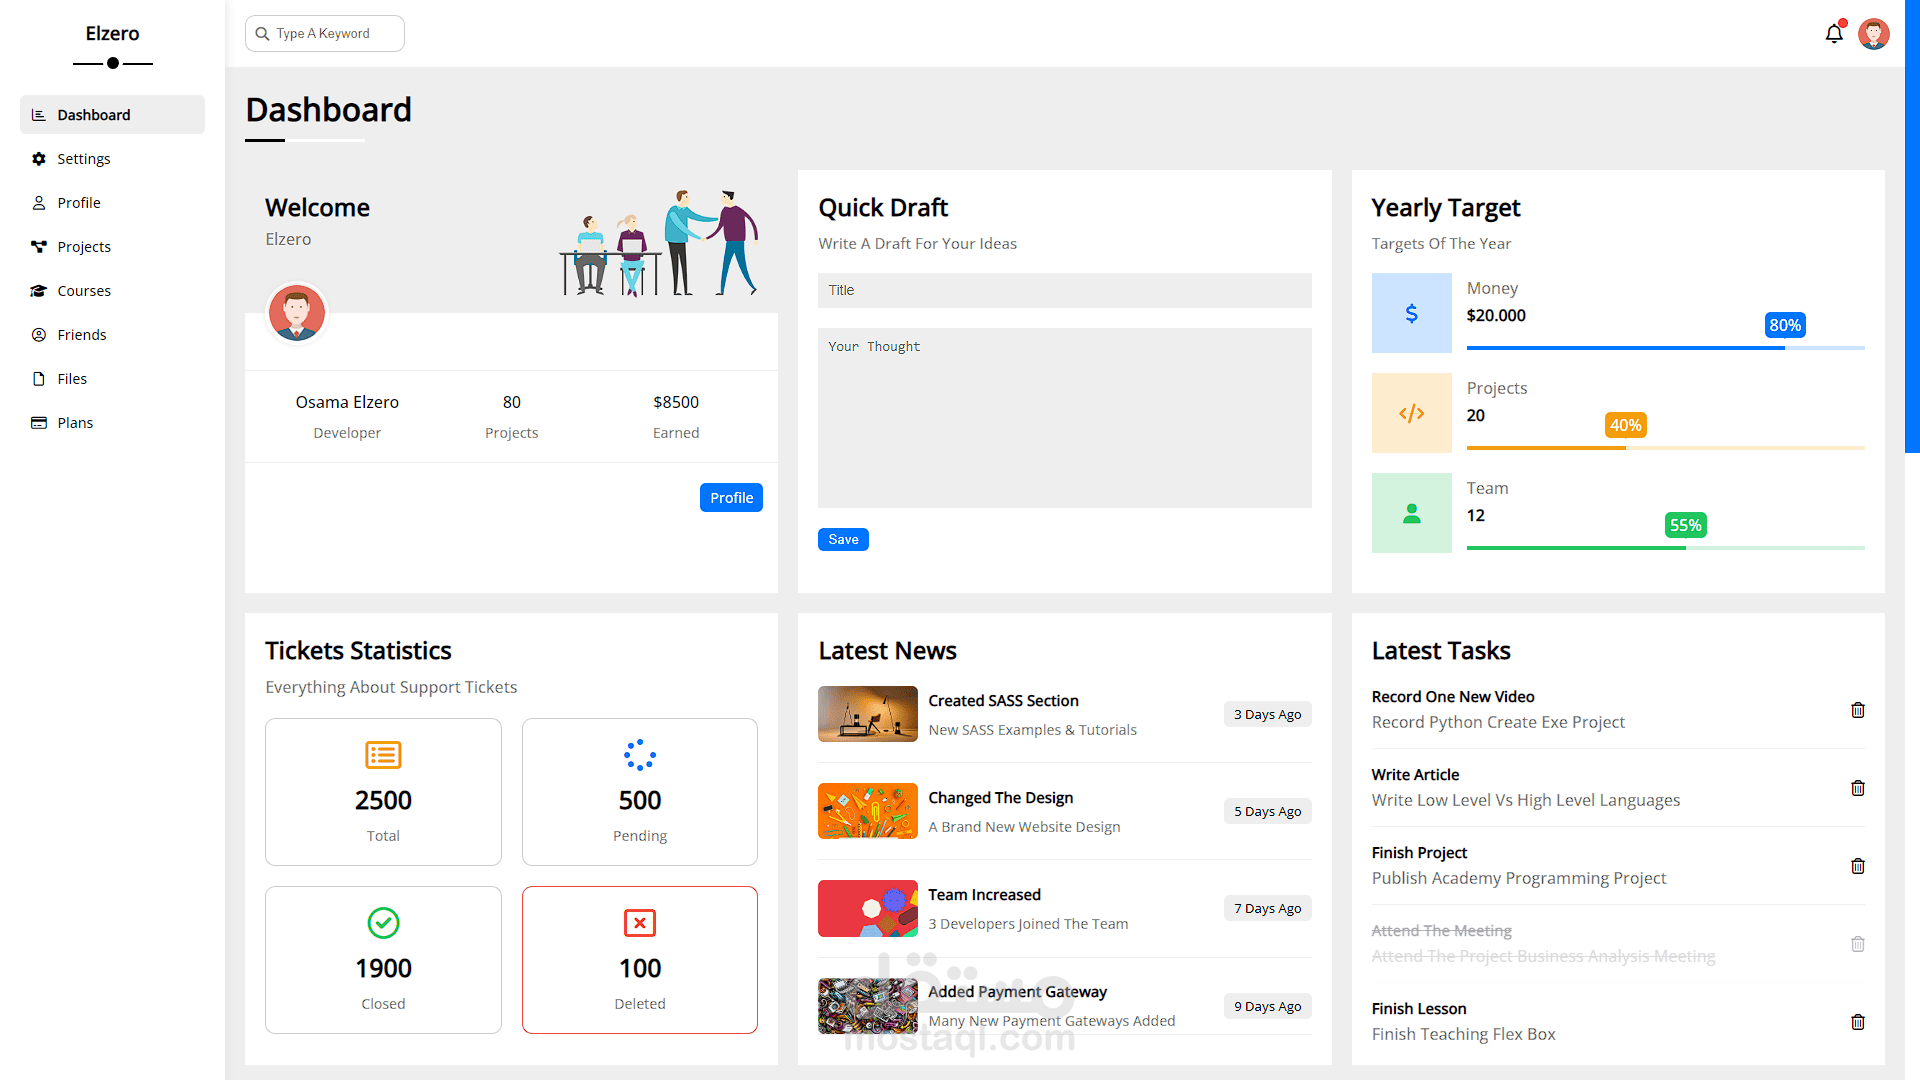Click the code Projects target icon
The height and width of the screenshot is (1080, 1920).
coord(1412,413)
